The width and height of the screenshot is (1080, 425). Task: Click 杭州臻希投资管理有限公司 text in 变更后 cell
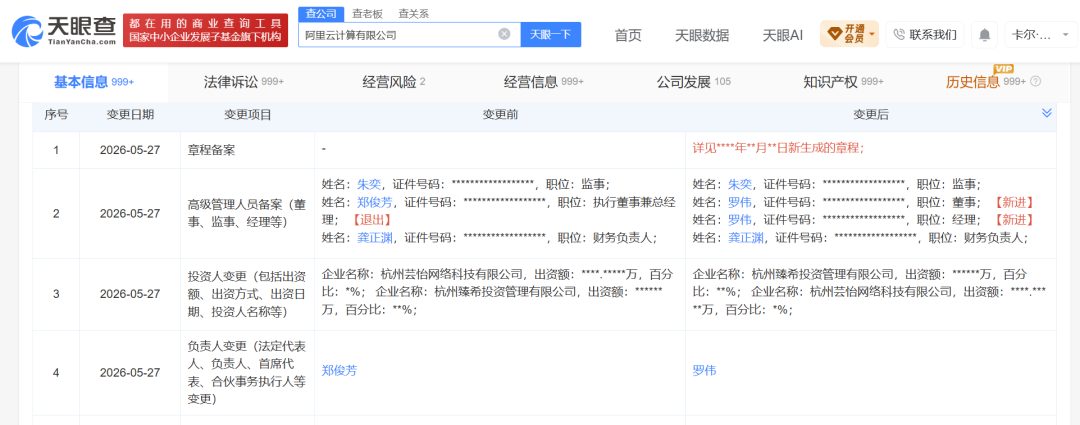822,273
